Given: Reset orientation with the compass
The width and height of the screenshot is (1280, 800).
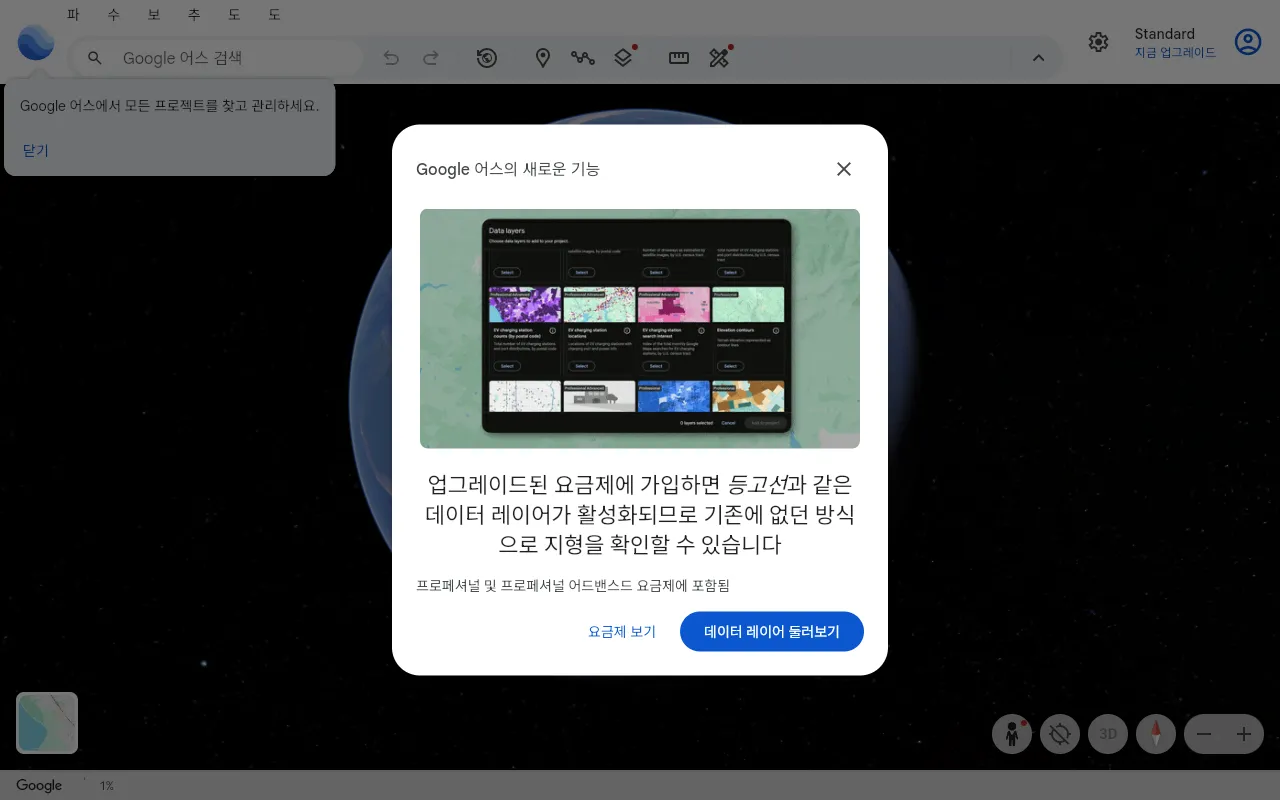Looking at the screenshot, I should pyautogui.click(x=1156, y=734).
